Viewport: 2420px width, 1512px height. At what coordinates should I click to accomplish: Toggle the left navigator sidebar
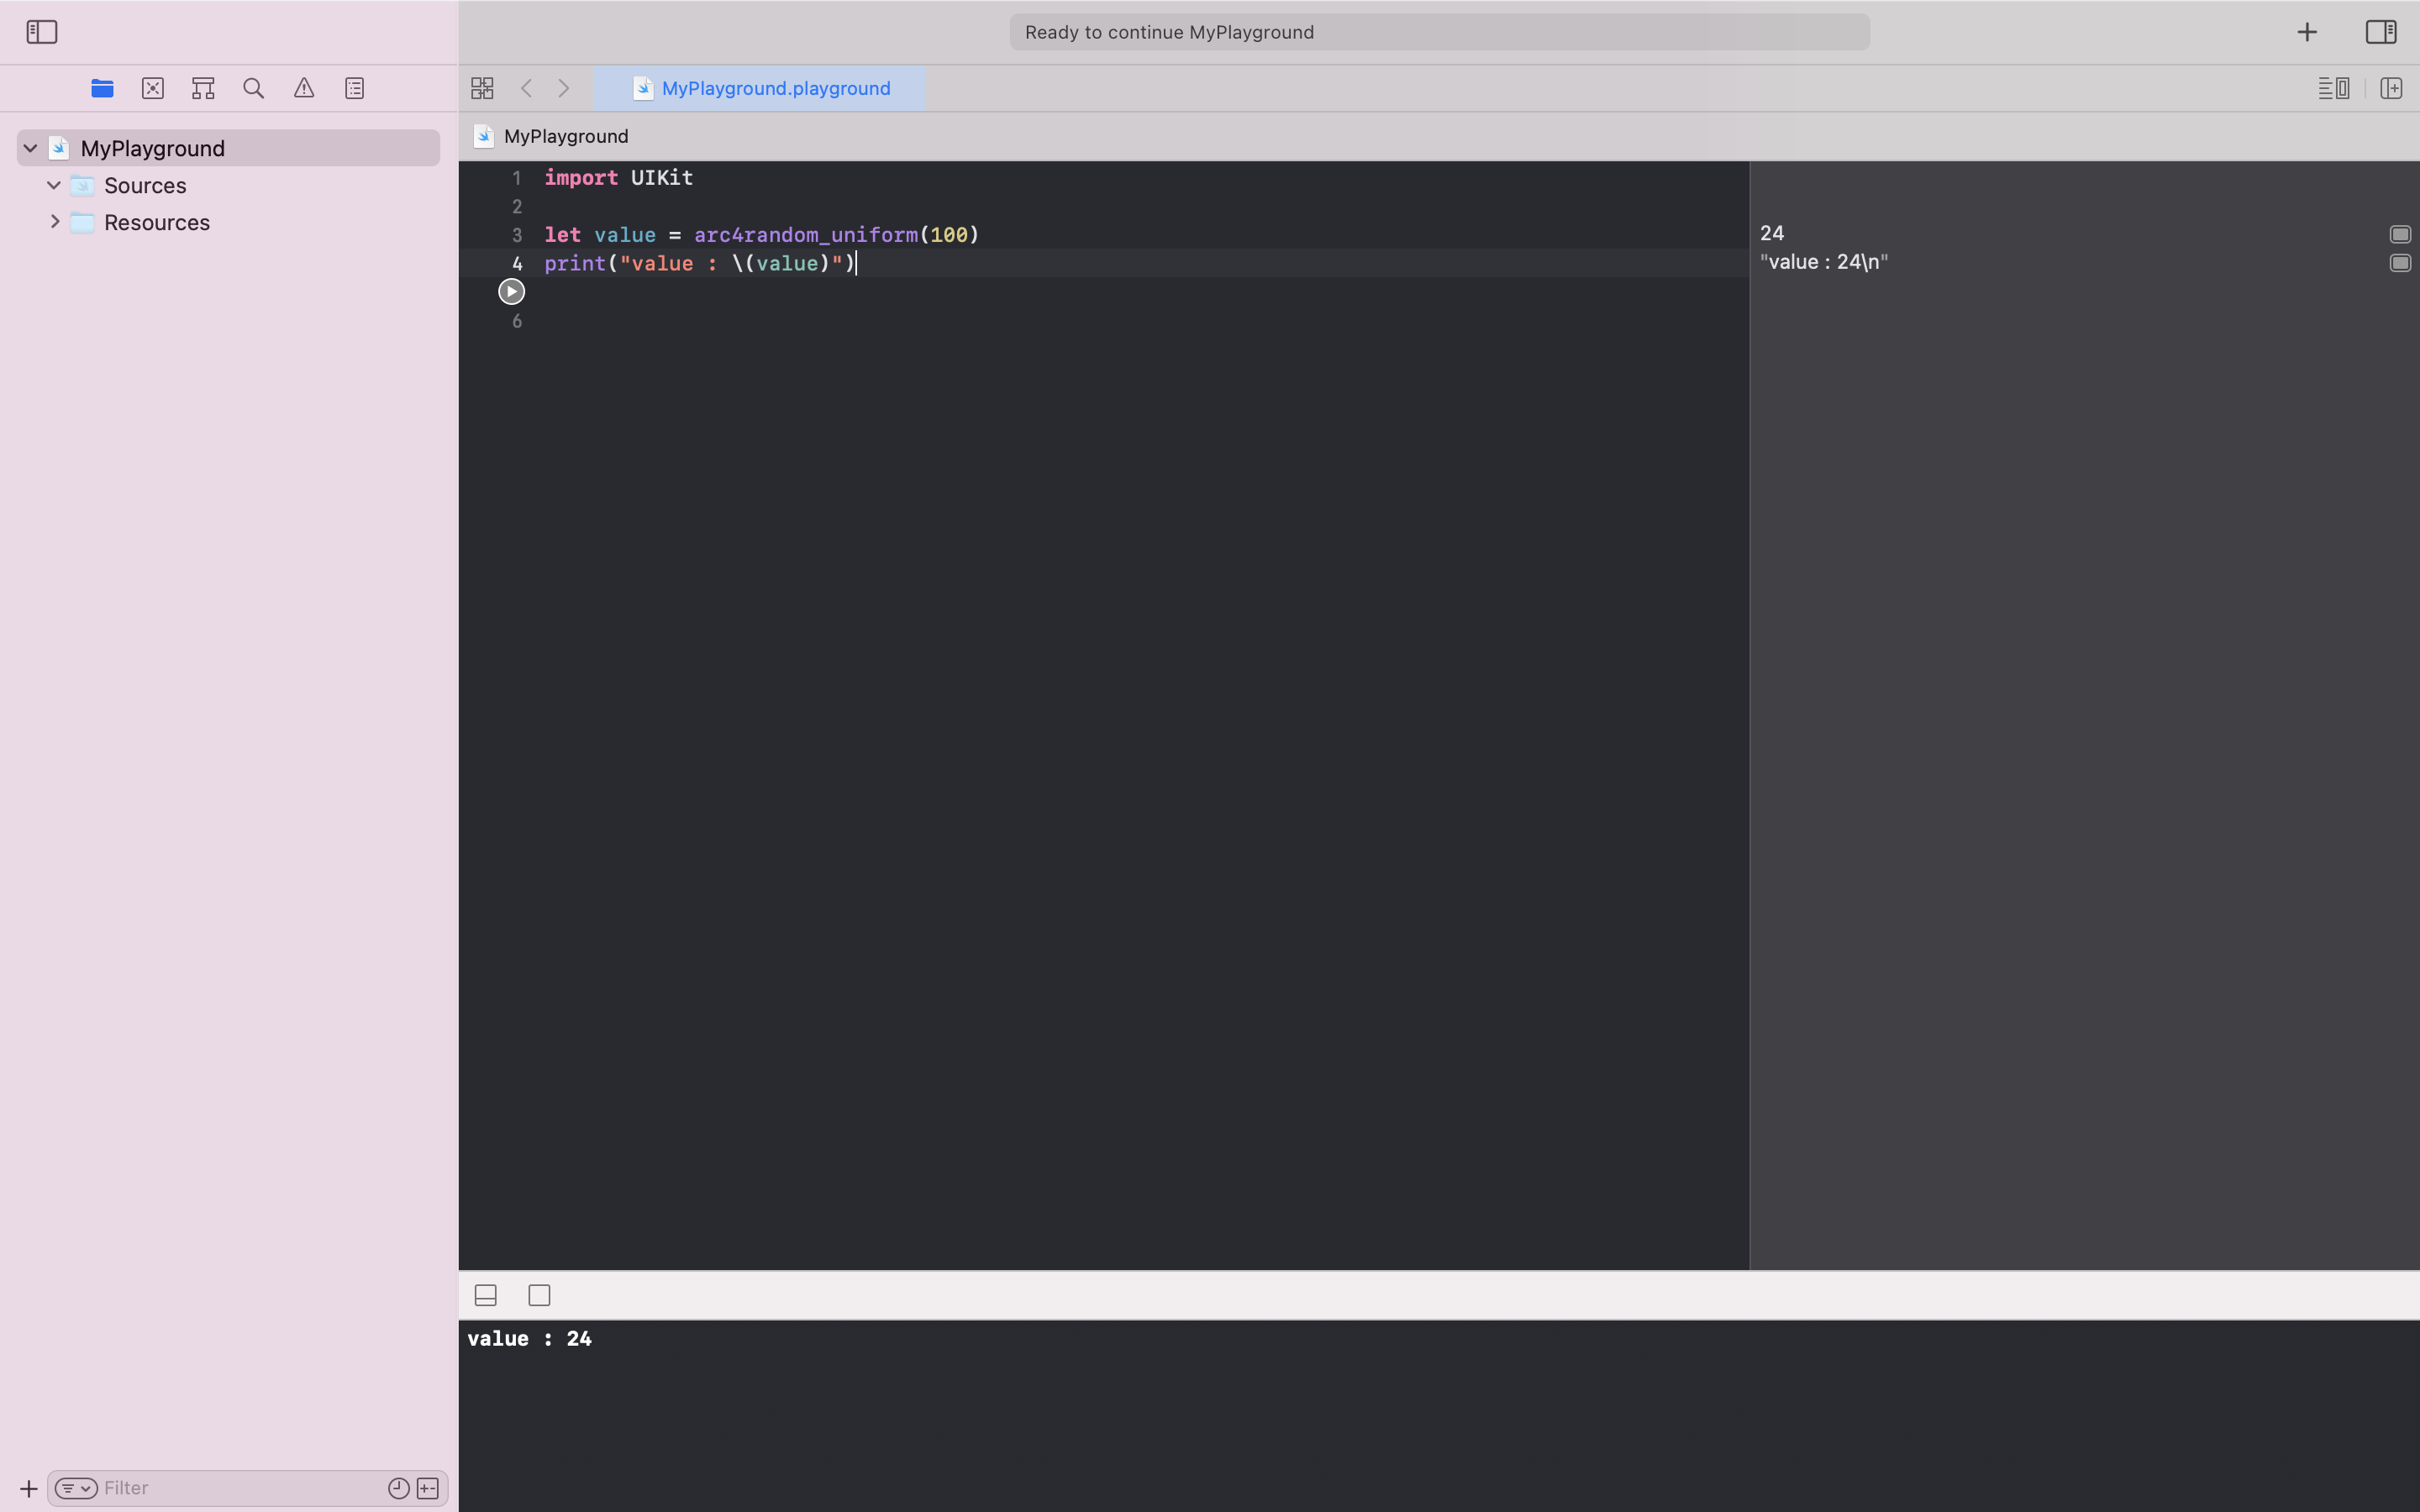coord(42,32)
